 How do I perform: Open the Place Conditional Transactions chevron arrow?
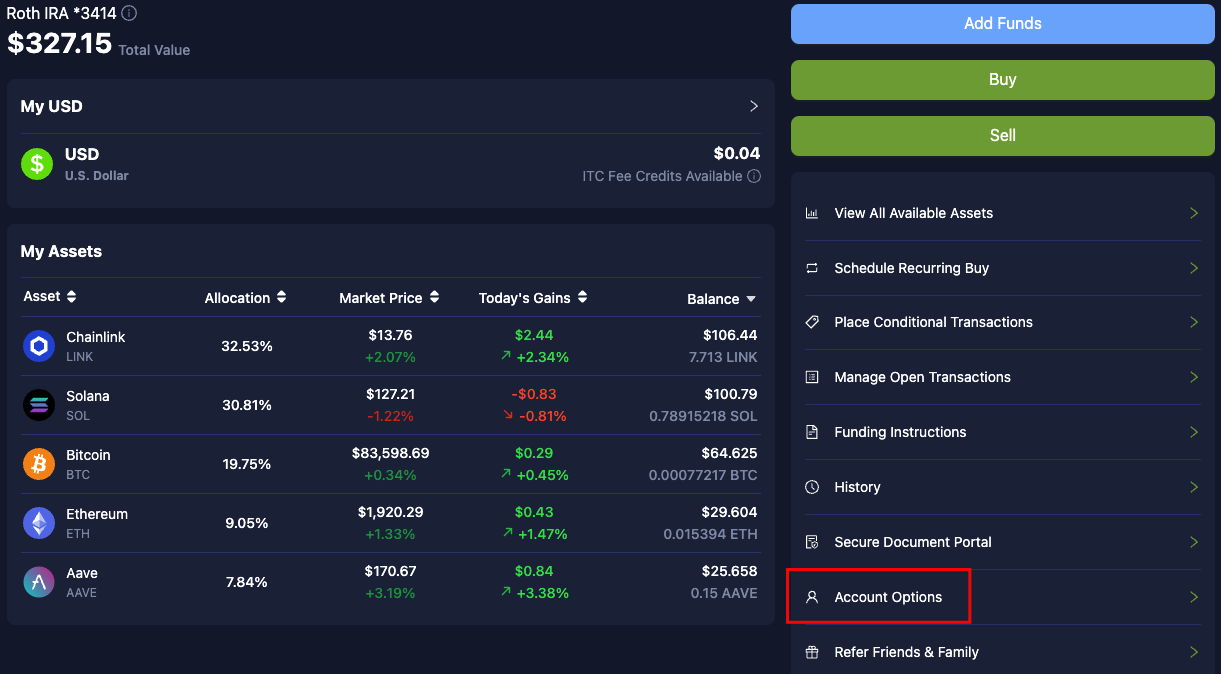(x=1193, y=322)
